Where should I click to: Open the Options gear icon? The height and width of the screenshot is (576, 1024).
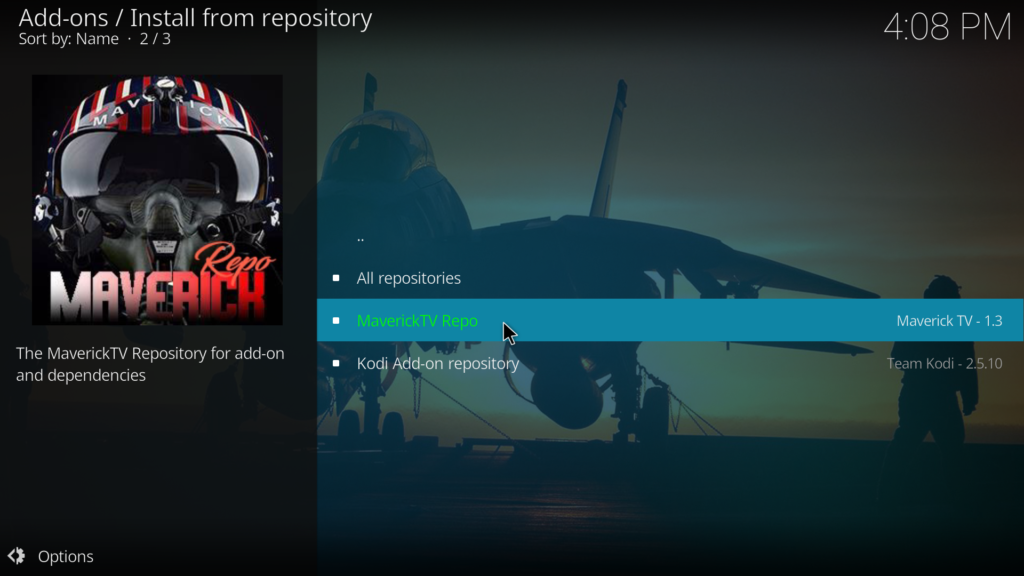(x=16, y=556)
